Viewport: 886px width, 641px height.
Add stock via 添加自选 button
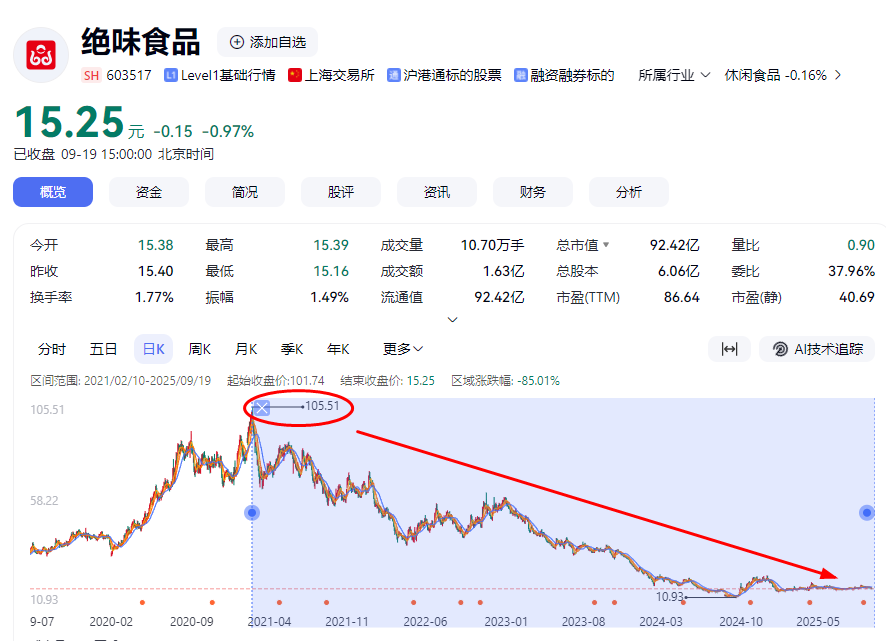(267, 42)
